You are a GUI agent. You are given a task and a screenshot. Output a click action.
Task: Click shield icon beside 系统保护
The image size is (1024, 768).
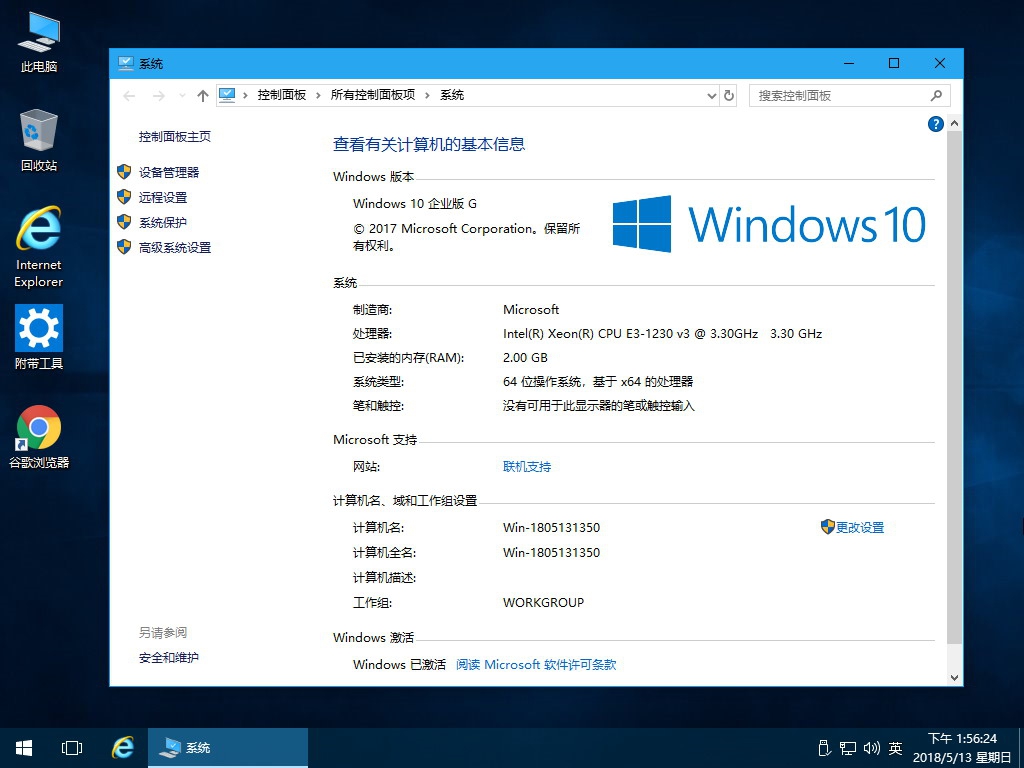124,222
